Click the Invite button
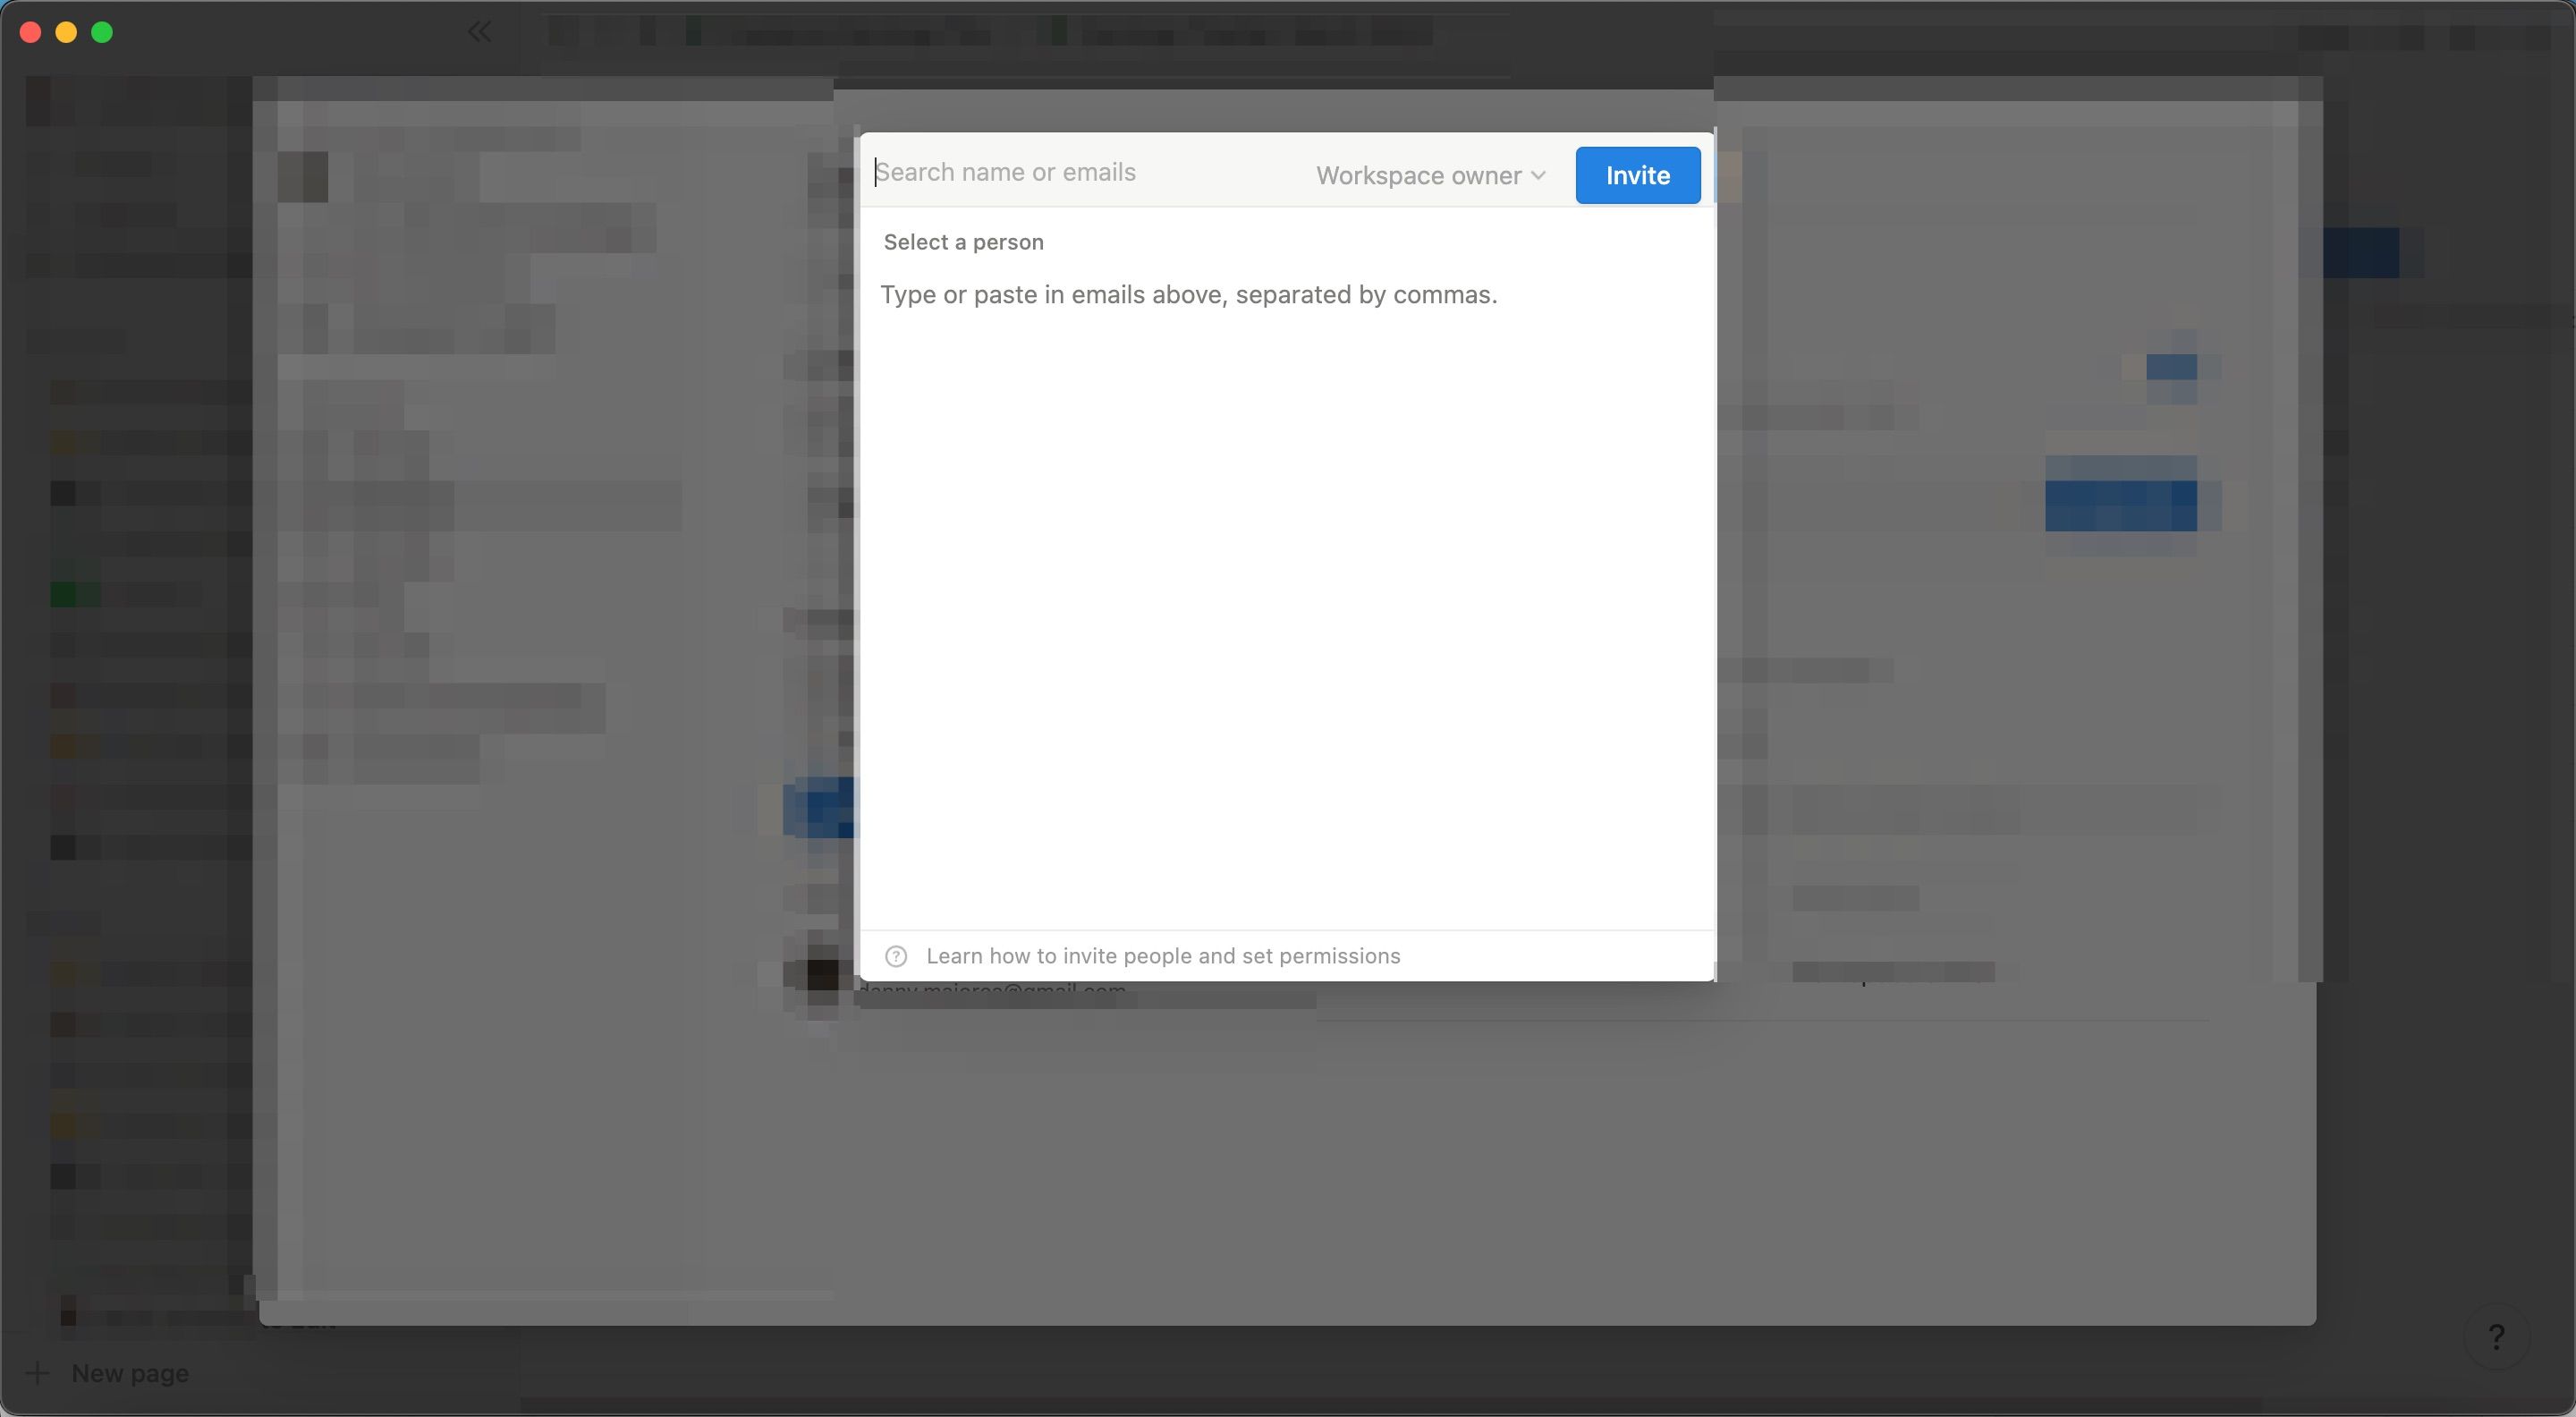The height and width of the screenshot is (1417, 2576). 1636,174
